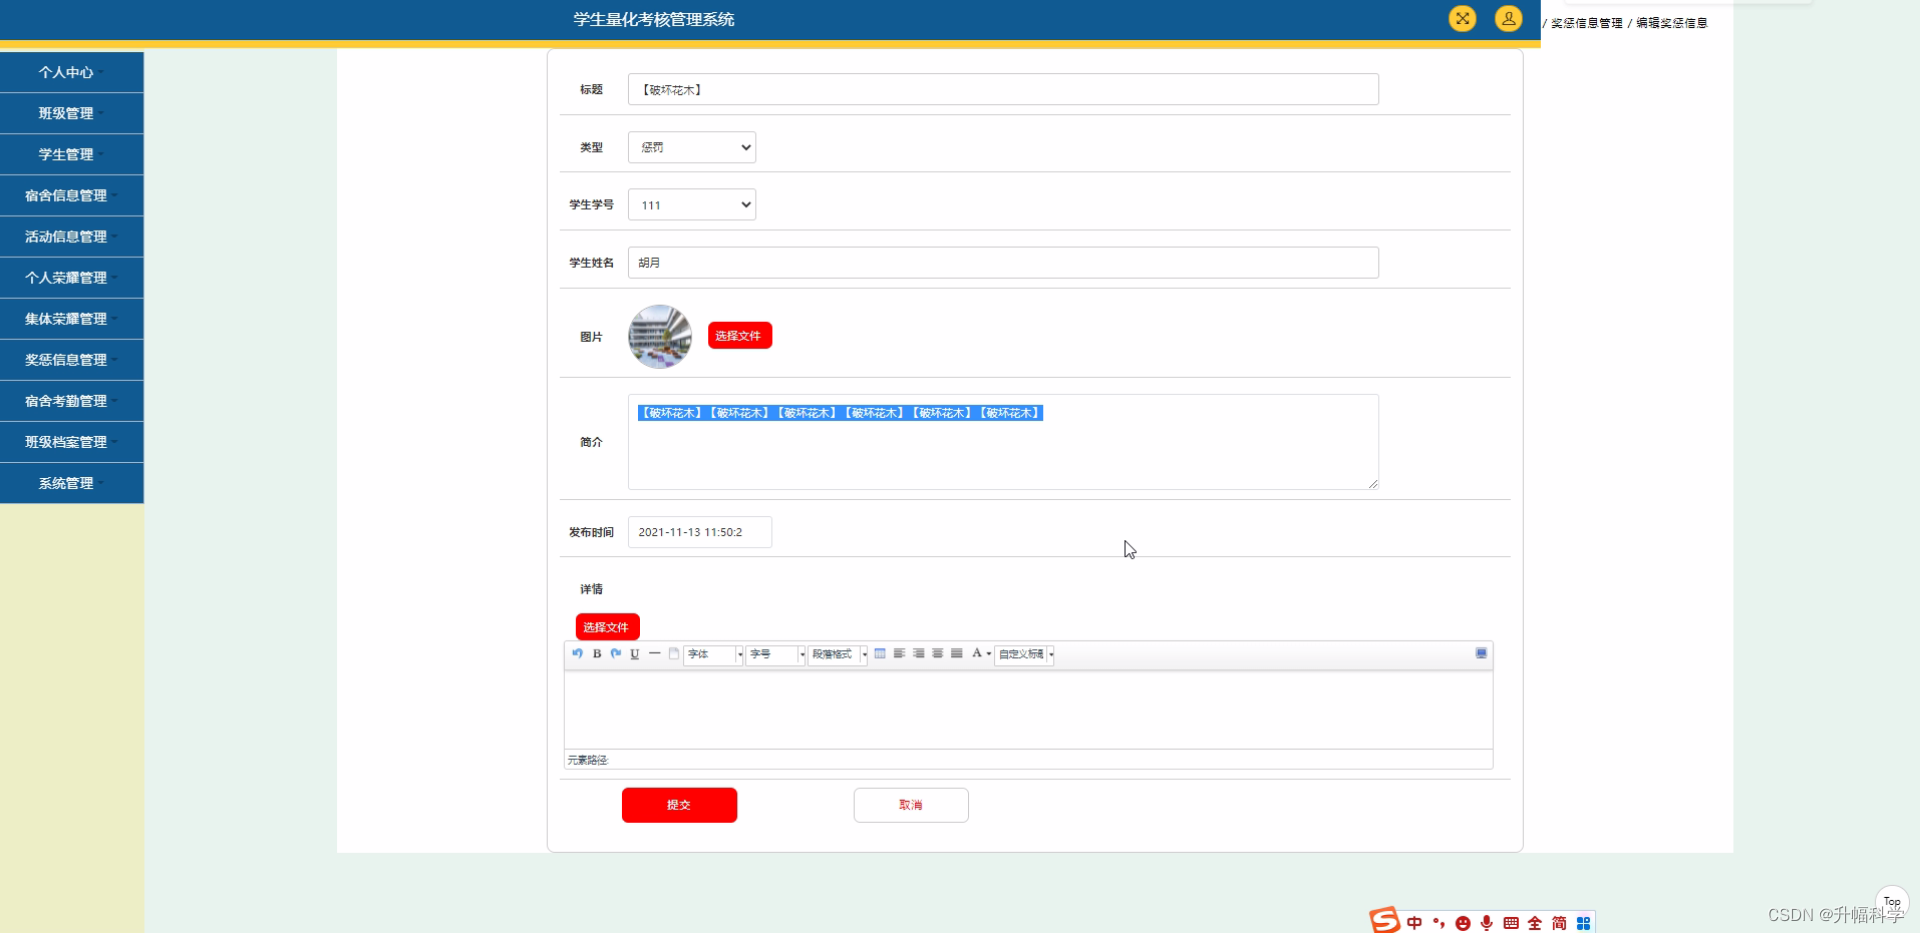Activate voice input via the microphone icon
This screenshot has height=933, width=1920.
click(x=1487, y=922)
